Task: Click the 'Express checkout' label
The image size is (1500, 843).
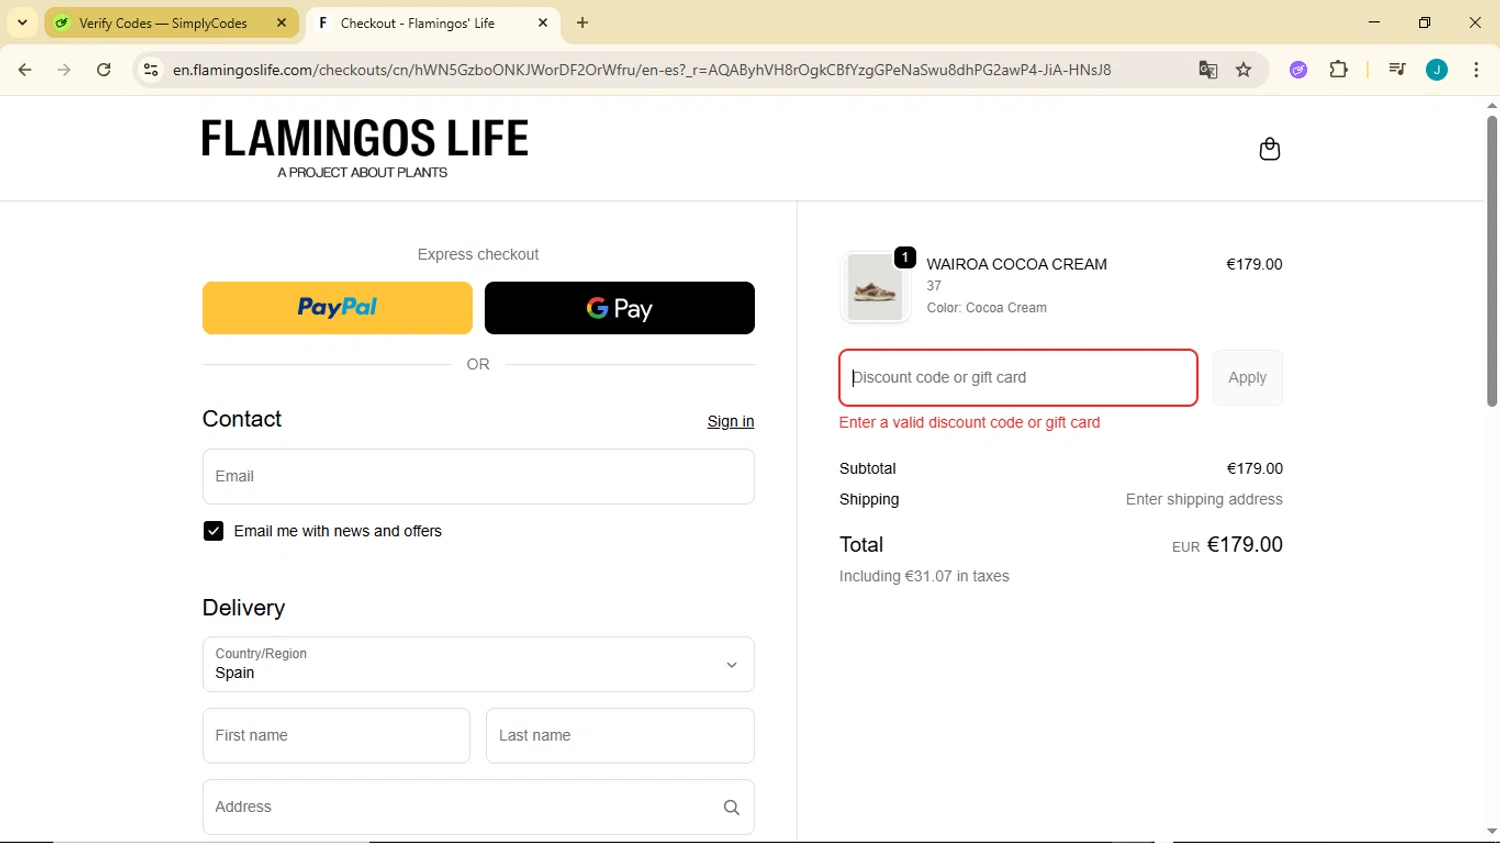Action: coord(478,255)
